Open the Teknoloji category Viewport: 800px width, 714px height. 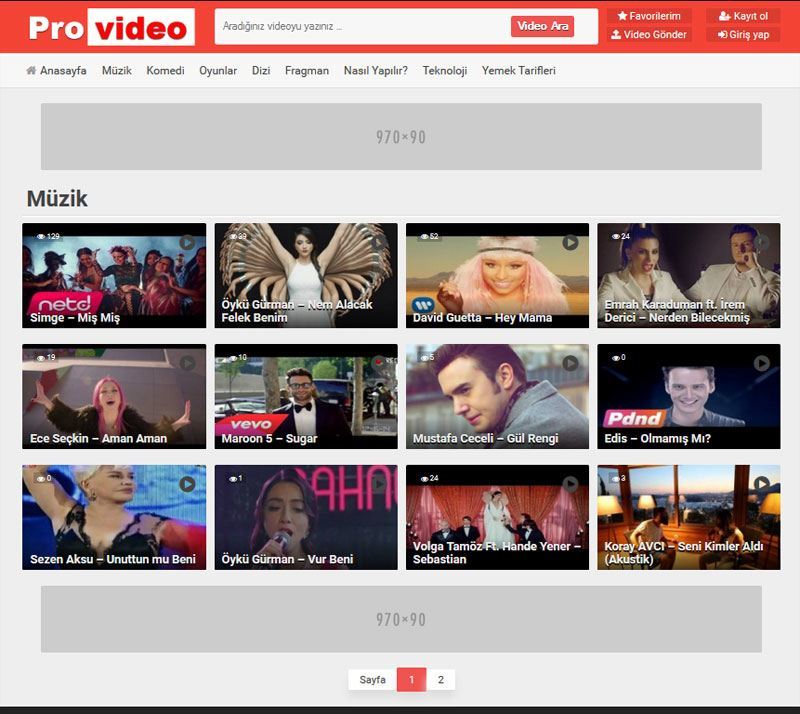pyautogui.click(x=444, y=70)
